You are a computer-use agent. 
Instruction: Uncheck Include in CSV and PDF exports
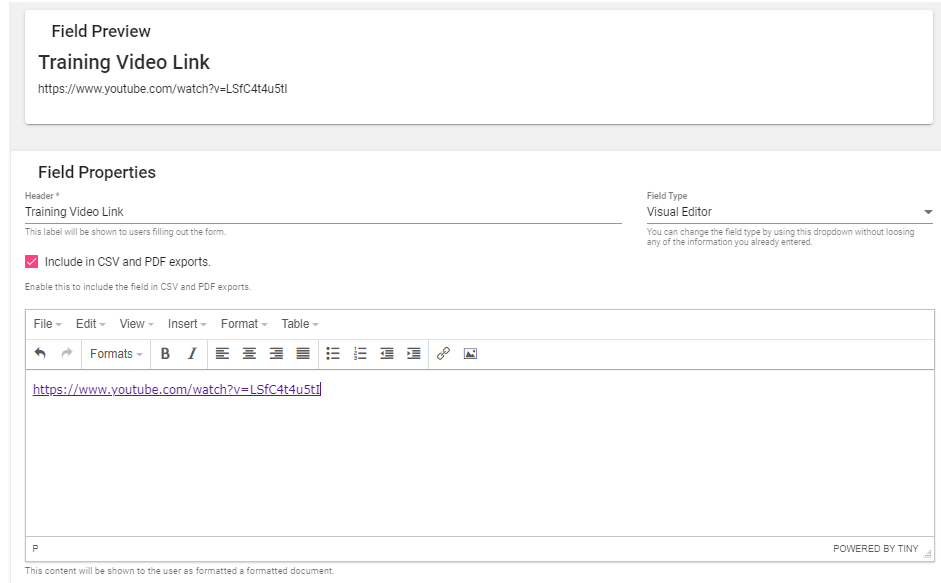pos(32,262)
